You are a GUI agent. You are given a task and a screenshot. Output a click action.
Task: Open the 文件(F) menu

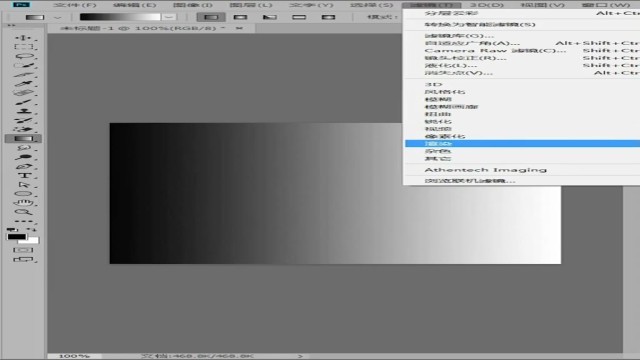(75, 5)
